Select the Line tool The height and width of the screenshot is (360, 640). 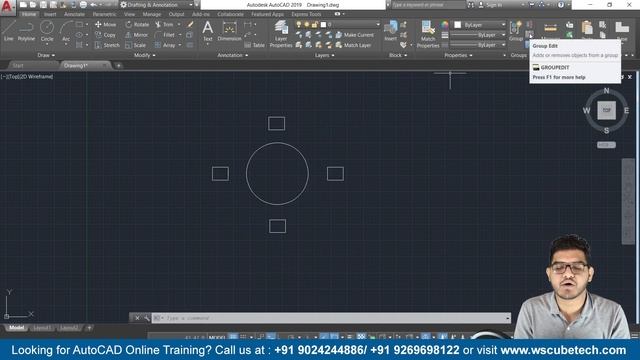pyautogui.click(x=9, y=31)
